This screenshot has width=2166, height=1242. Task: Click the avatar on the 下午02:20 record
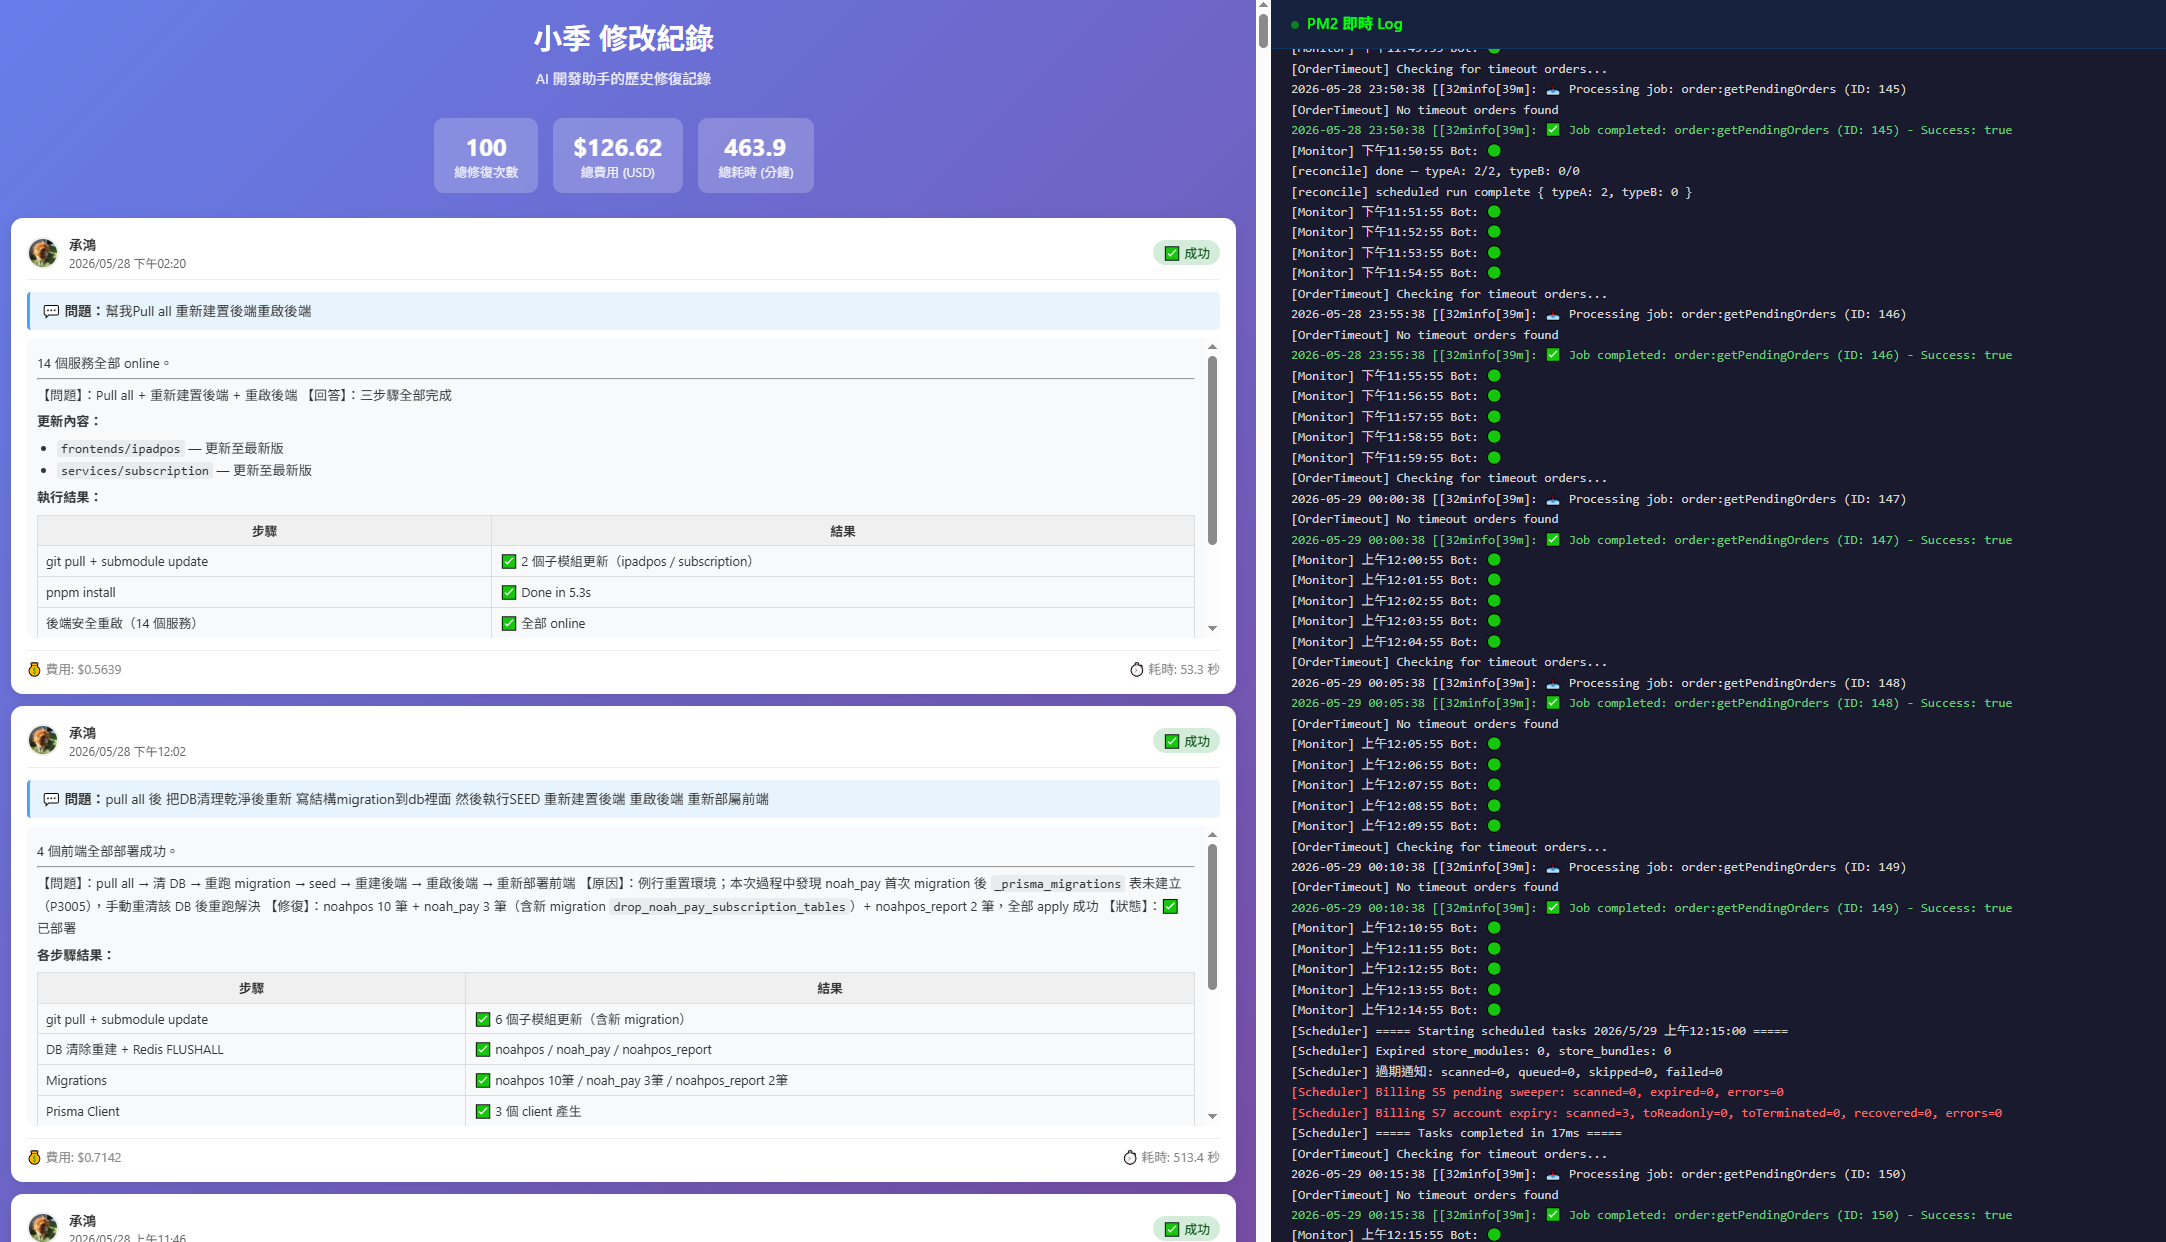point(43,253)
